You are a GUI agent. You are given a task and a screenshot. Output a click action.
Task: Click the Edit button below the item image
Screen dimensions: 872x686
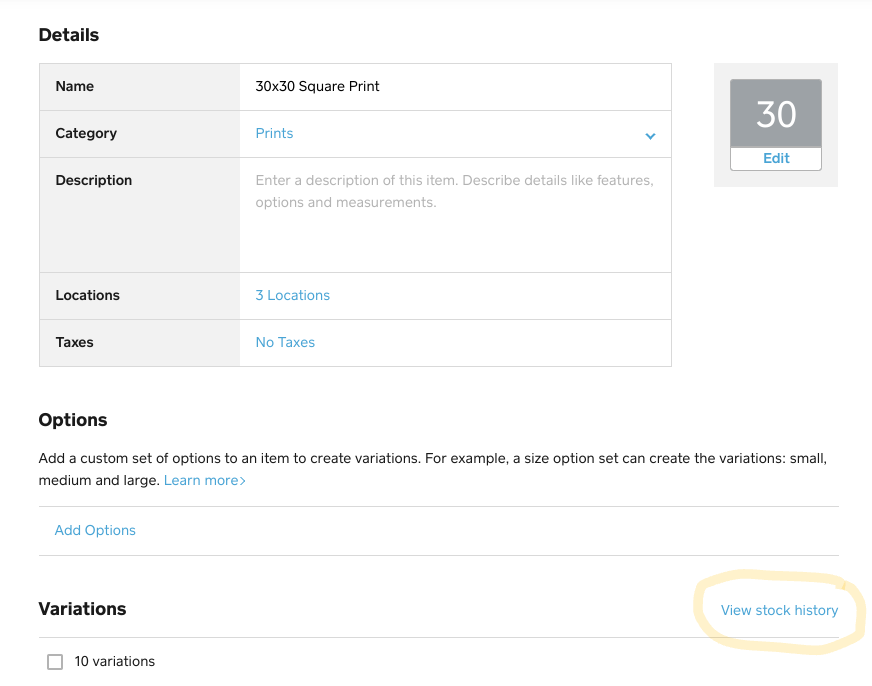[x=775, y=158]
